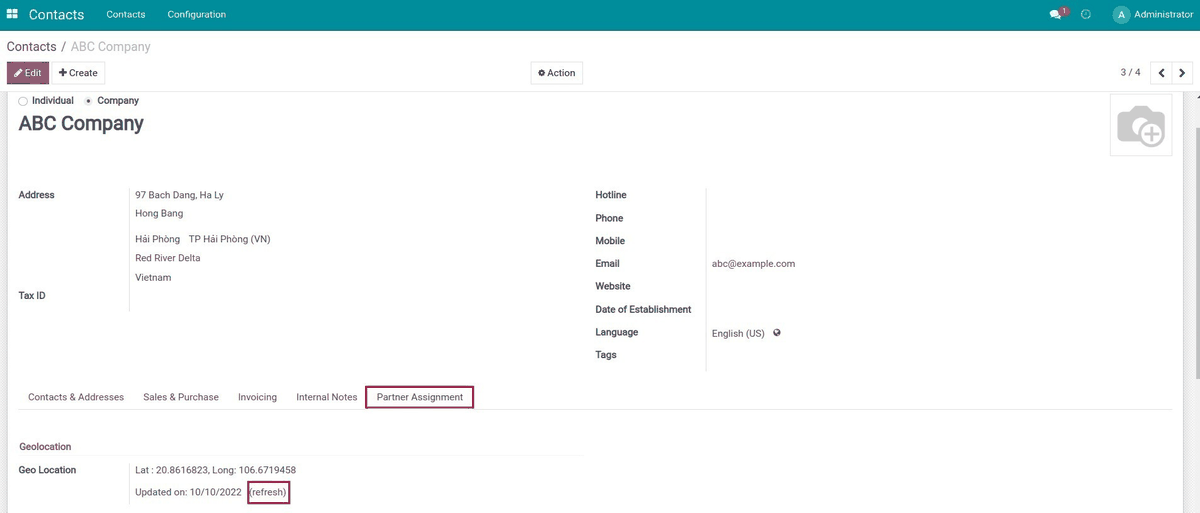Switch to Invoicing tab
Image resolution: width=1200 pixels, height=513 pixels.
click(257, 397)
